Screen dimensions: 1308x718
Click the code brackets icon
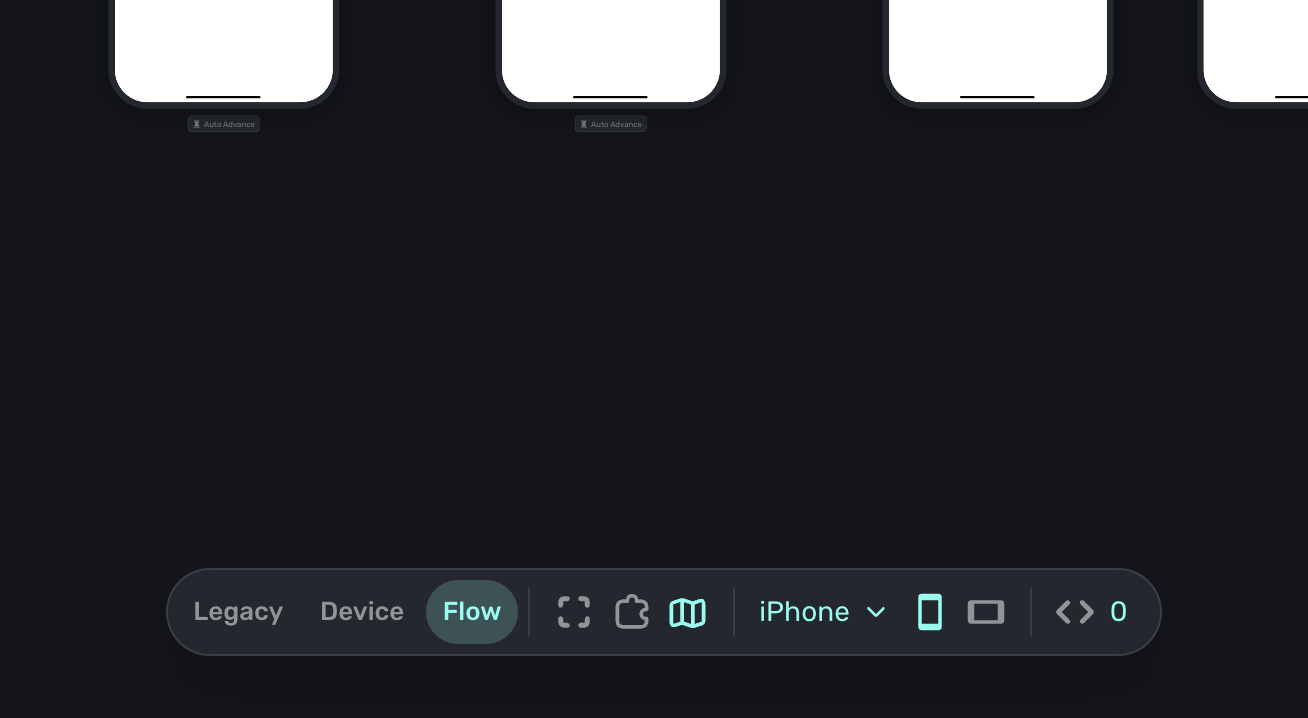1075,612
